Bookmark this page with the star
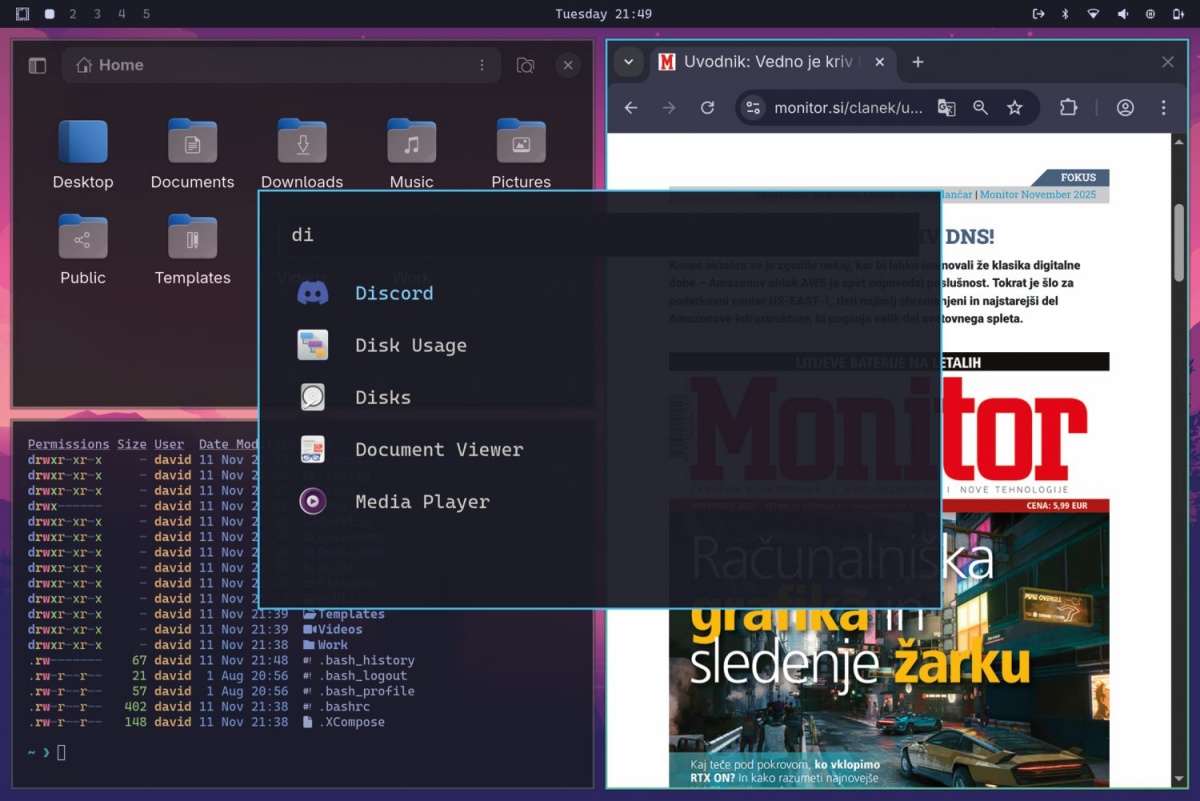This screenshot has width=1200, height=801. pos(1015,108)
